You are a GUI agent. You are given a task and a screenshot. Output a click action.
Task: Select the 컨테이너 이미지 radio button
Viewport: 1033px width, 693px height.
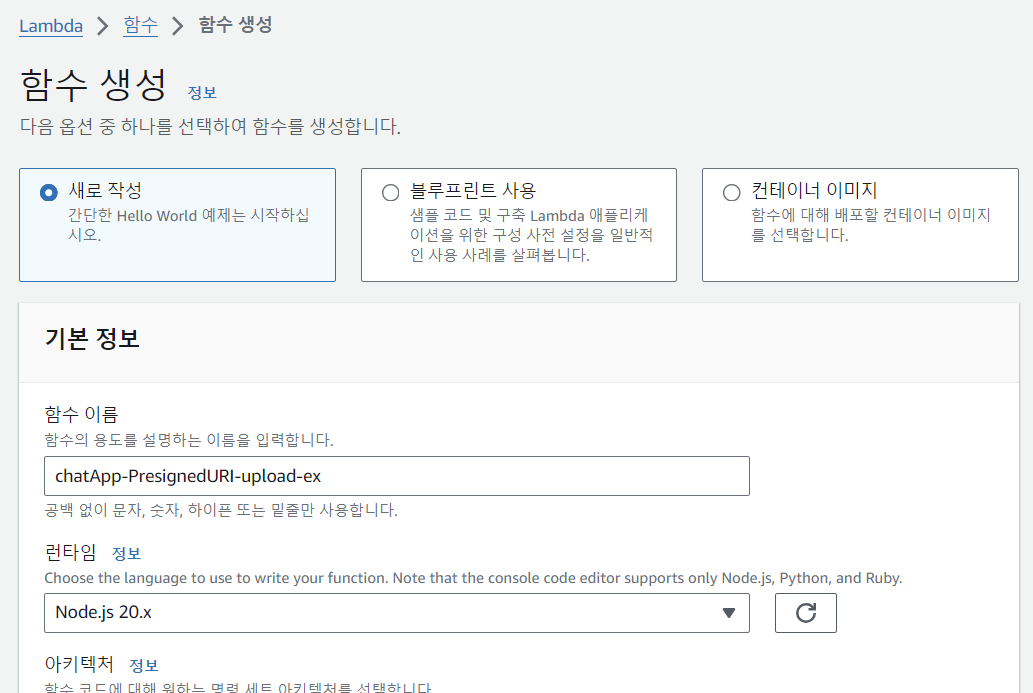[731, 192]
